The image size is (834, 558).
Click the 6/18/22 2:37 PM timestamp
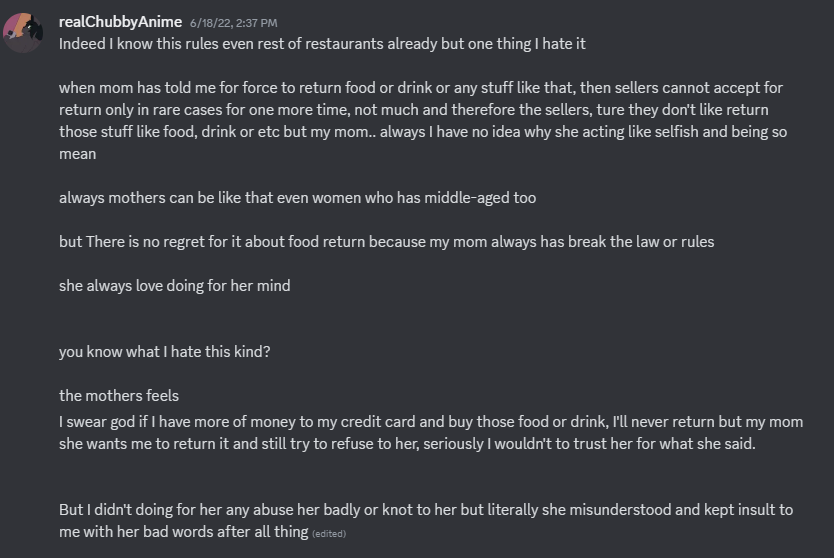(233, 22)
